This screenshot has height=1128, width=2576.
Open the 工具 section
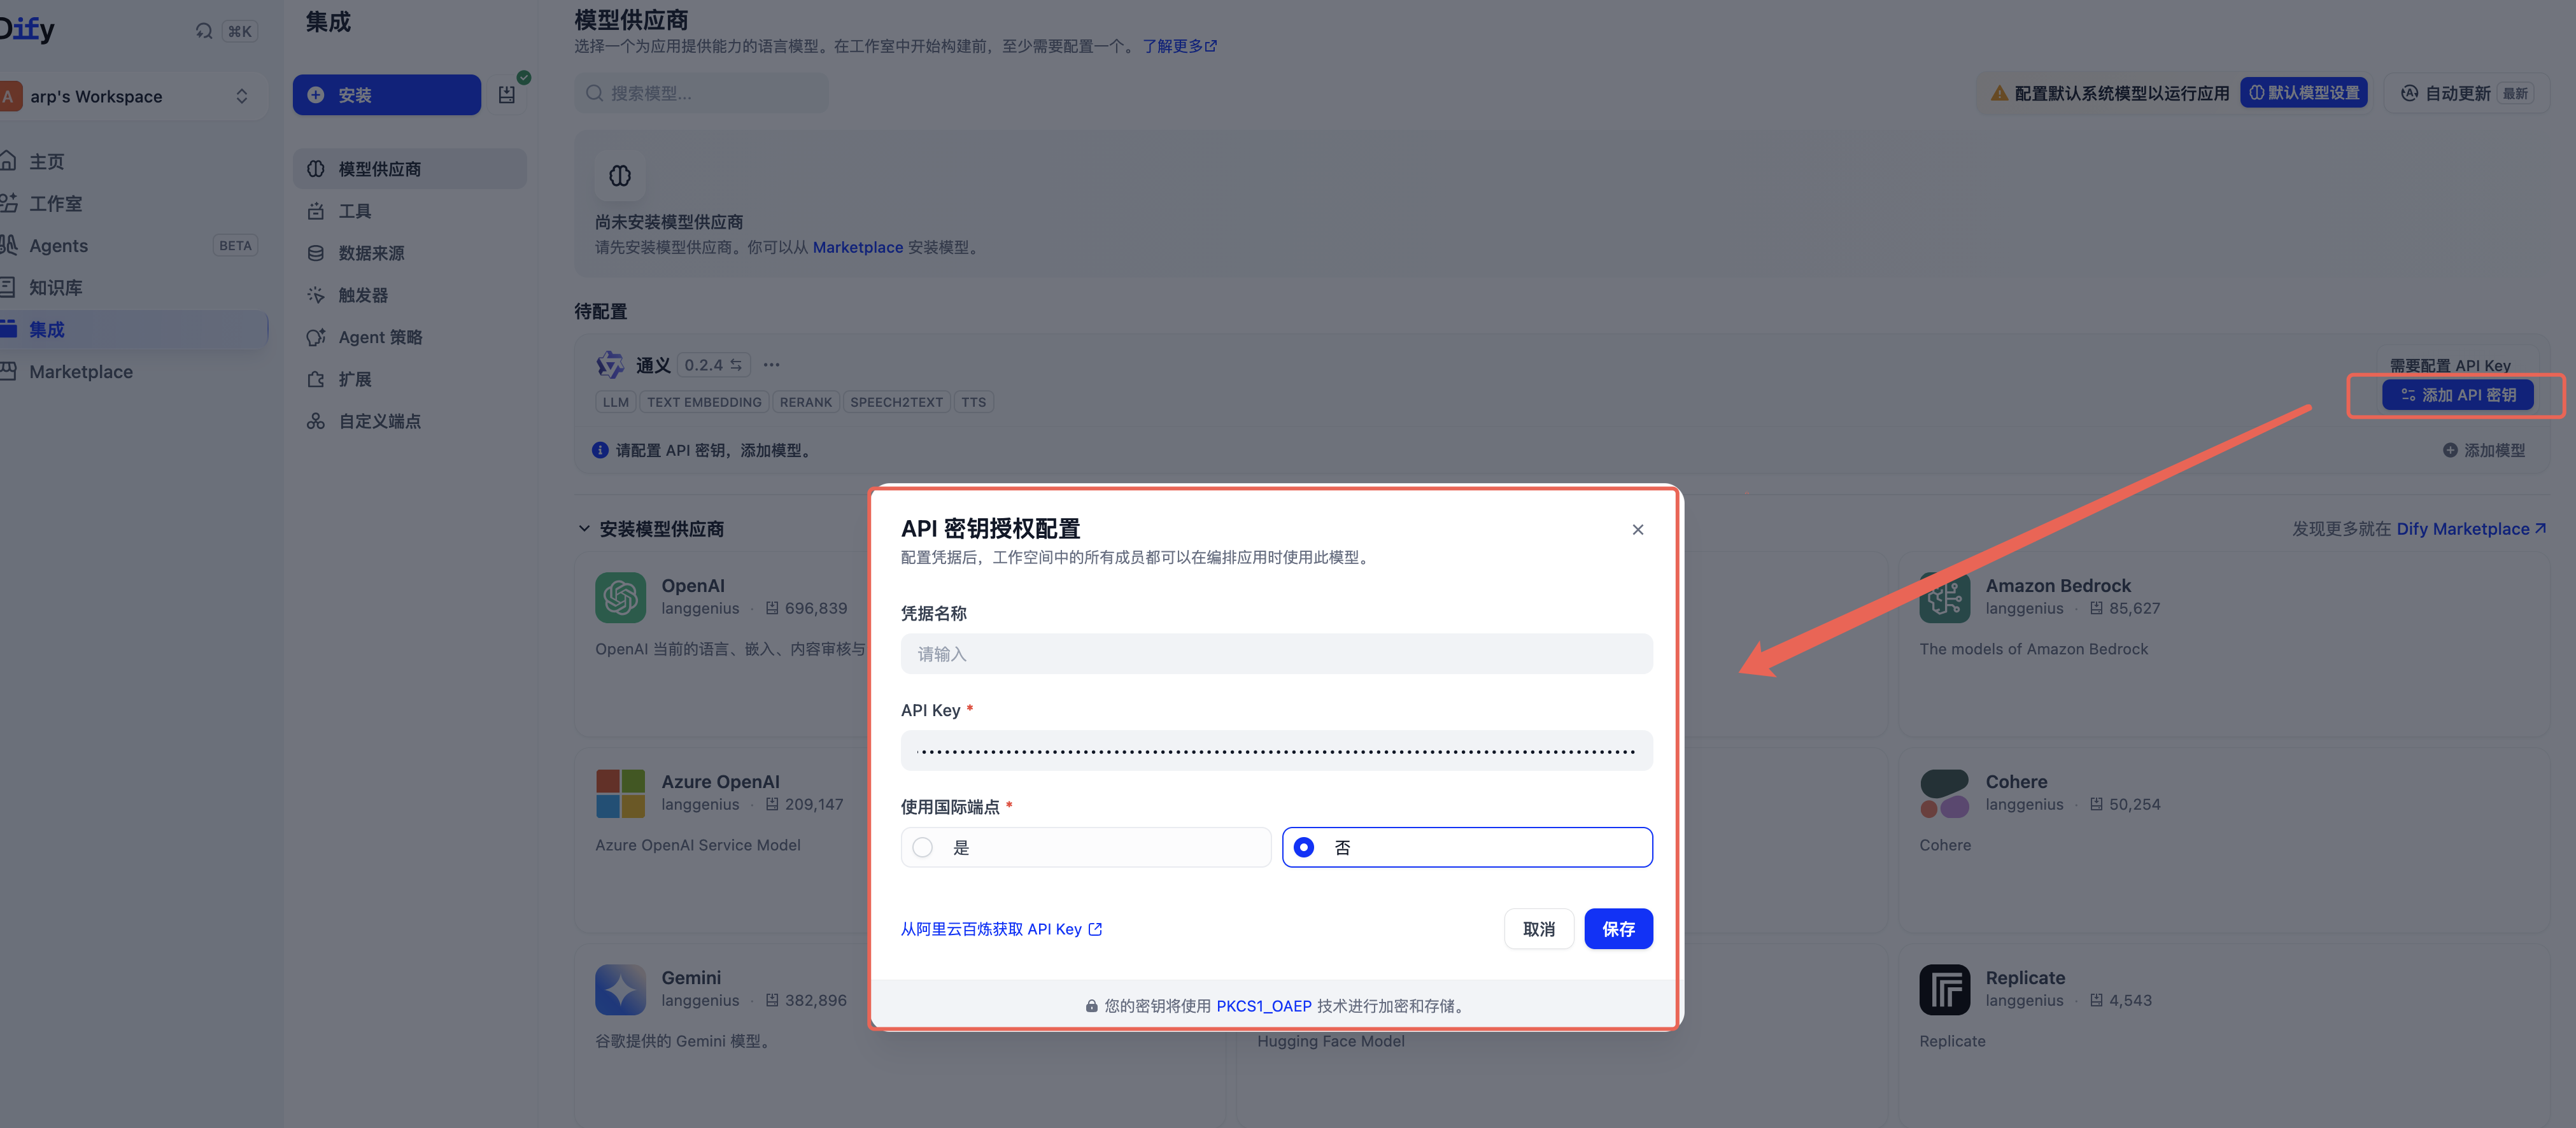409,211
